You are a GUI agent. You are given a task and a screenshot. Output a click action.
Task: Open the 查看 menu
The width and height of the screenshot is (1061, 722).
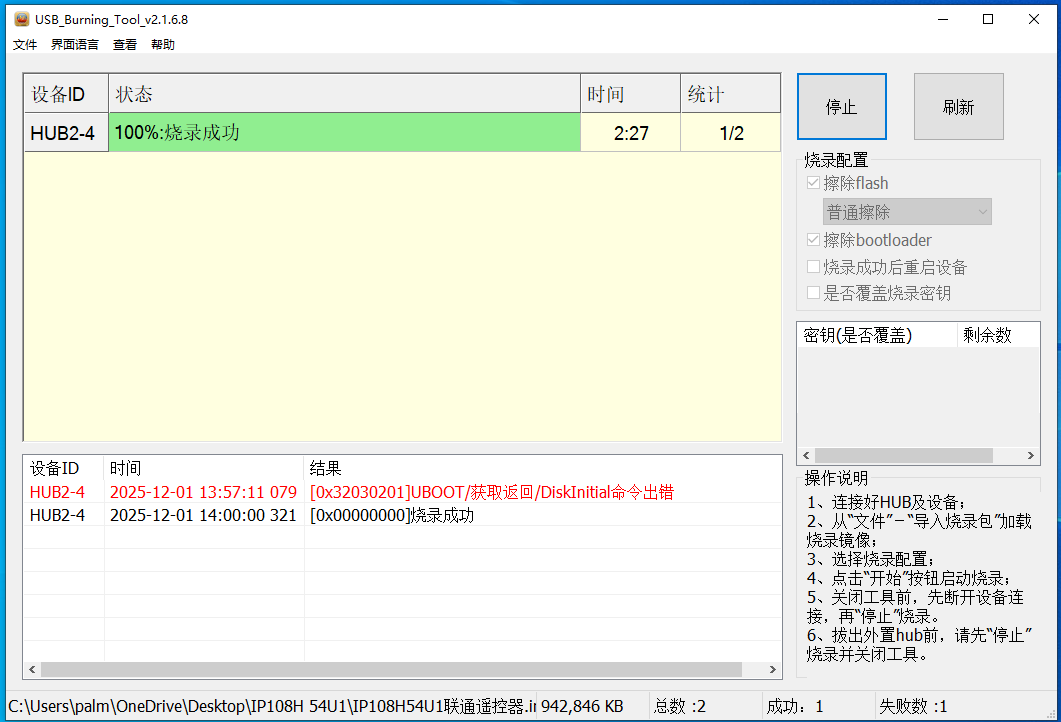tap(123, 44)
